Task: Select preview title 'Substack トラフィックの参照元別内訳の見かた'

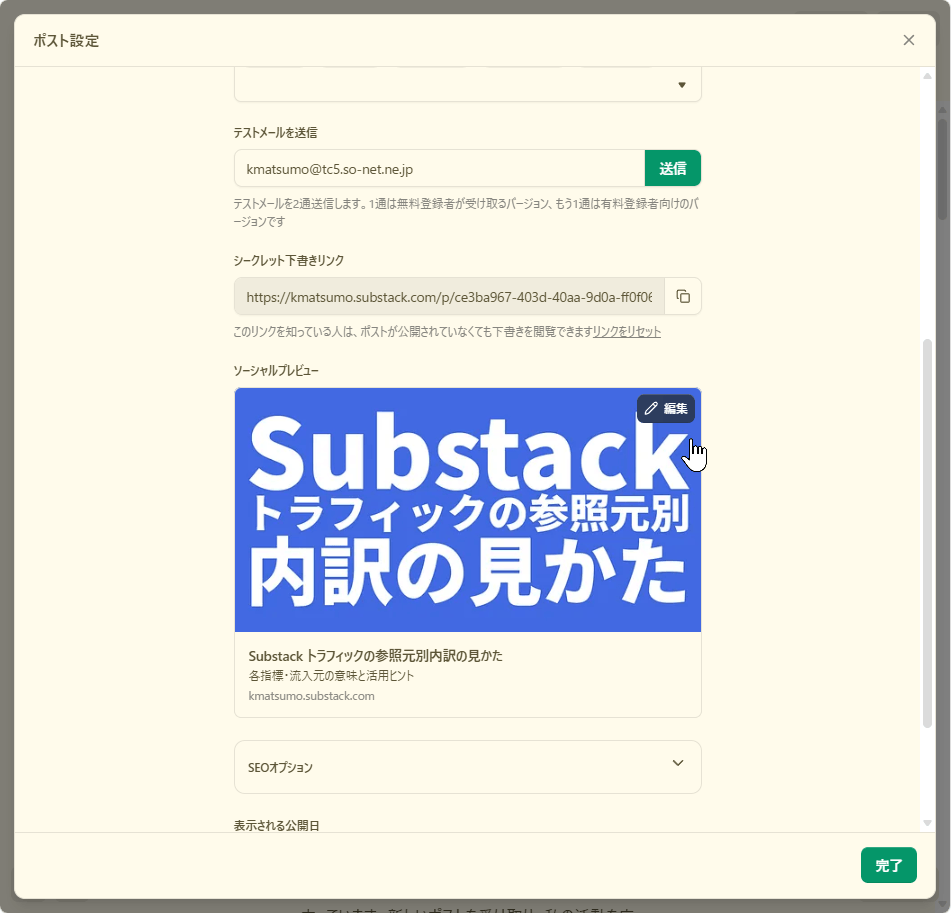Action: coord(375,656)
